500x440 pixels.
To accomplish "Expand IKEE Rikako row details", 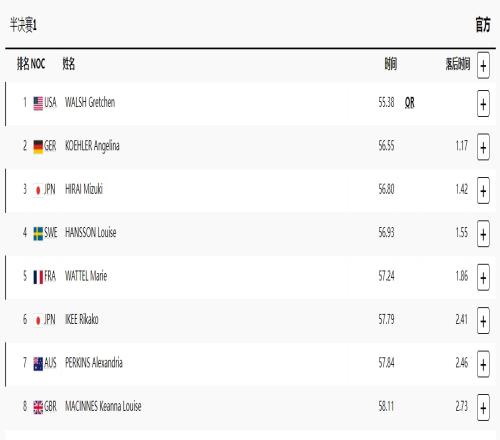I will (x=483, y=321).
